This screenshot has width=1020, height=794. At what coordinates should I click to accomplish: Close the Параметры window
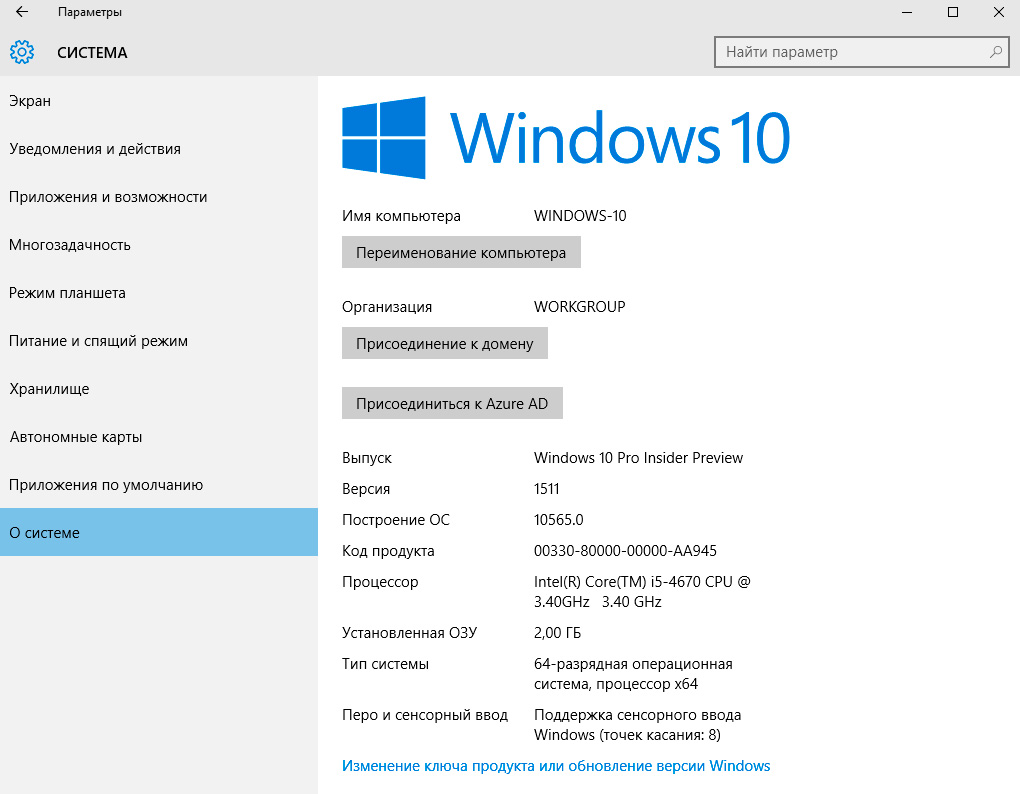[x=998, y=12]
